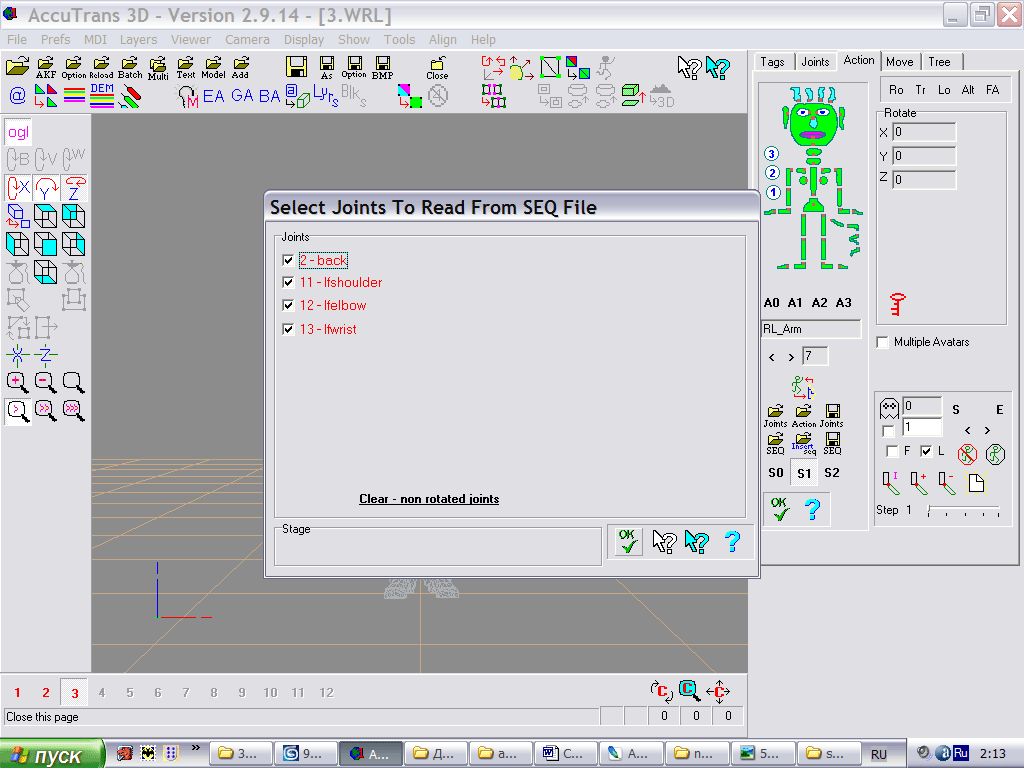
Task: Click the zoom in magnifier icon
Action: pos(18,382)
